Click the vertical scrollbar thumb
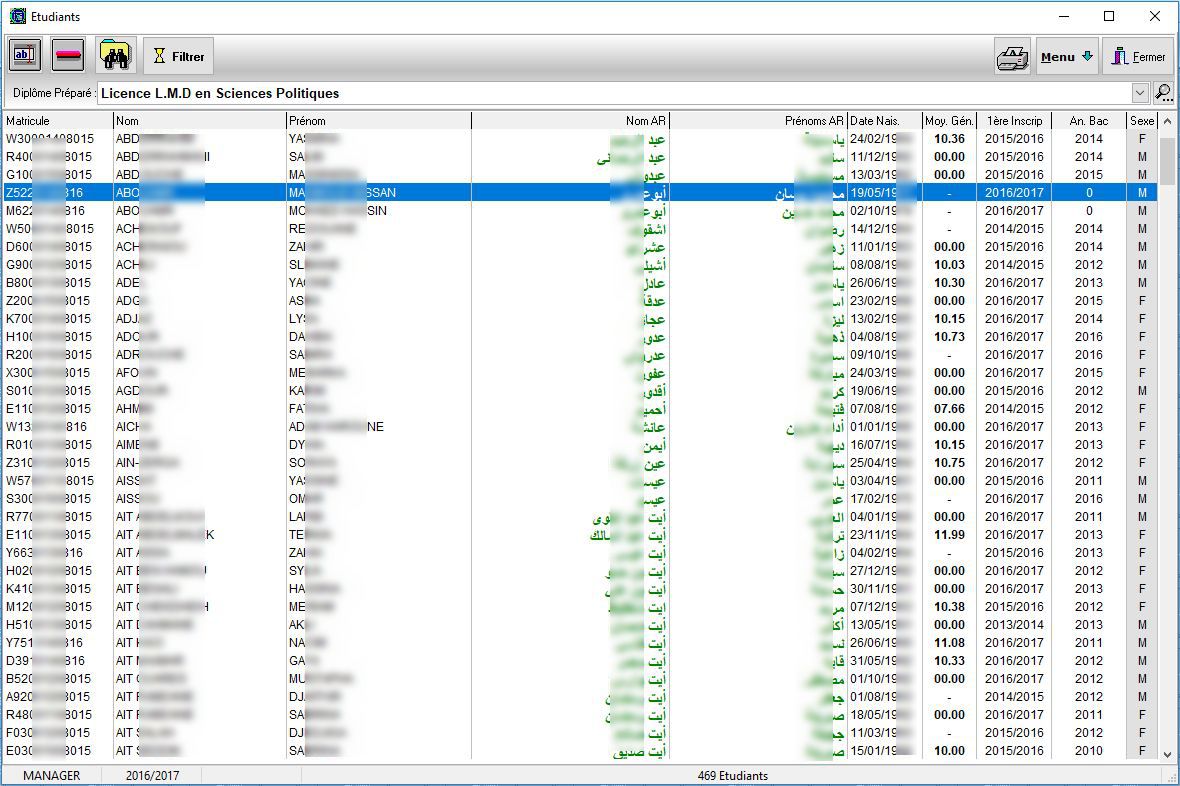The image size is (1180, 786). [x=1167, y=162]
